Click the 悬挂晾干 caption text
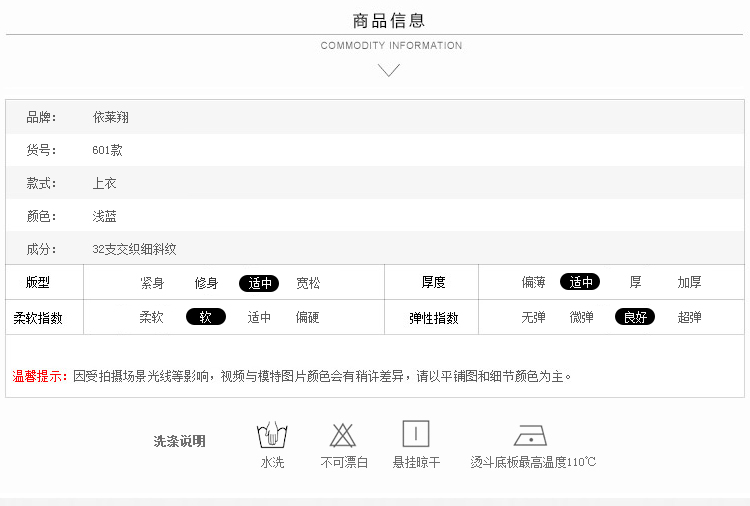The width and height of the screenshot is (750, 506). [x=416, y=462]
